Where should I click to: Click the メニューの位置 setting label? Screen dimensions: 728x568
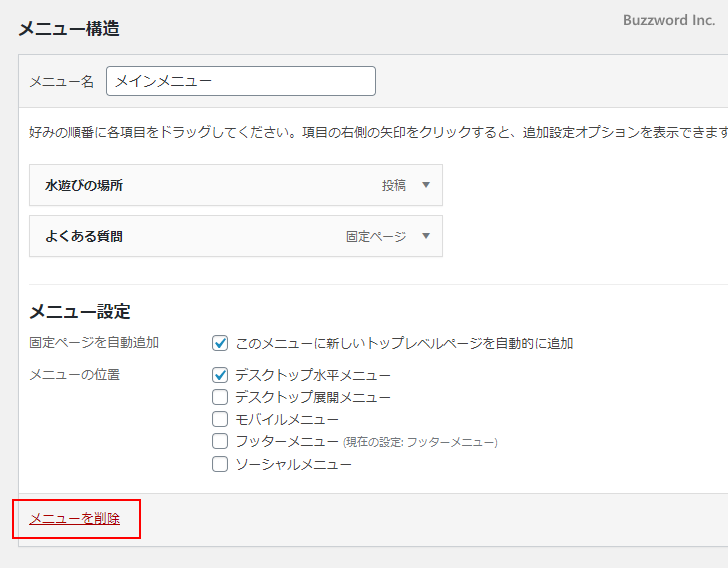pyautogui.click(x=75, y=375)
